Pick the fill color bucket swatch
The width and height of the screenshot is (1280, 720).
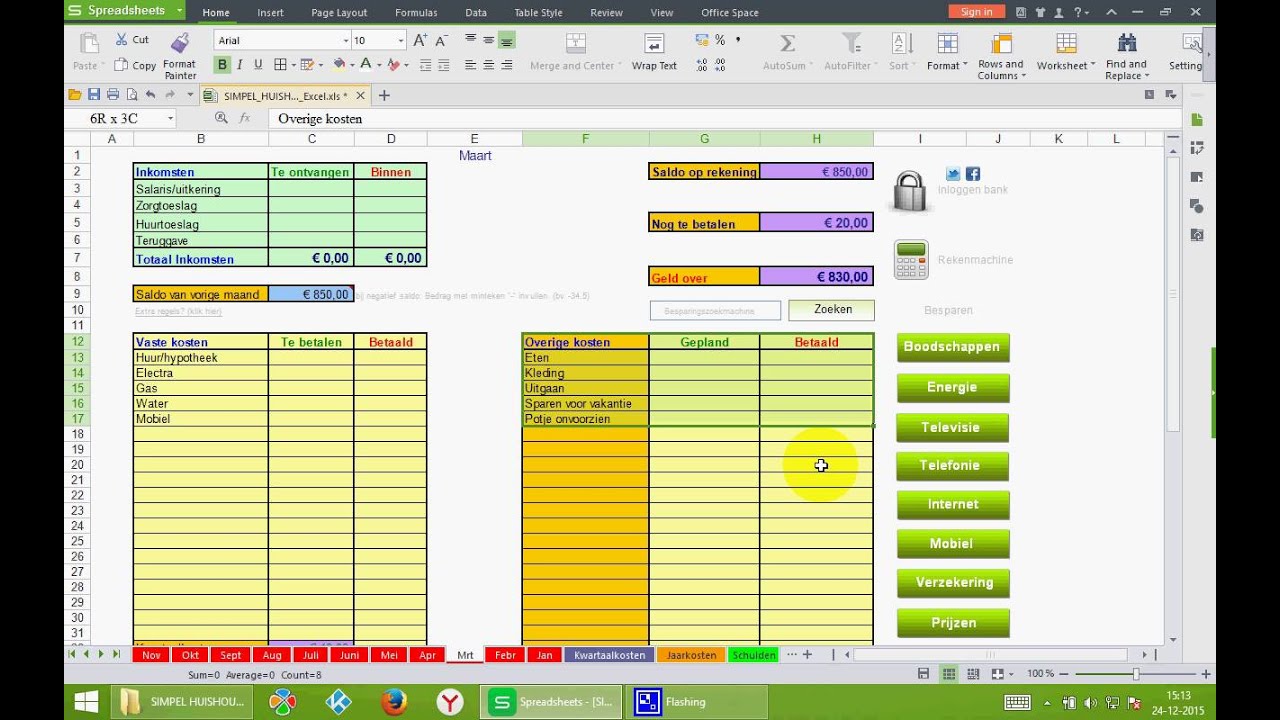point(339,65)
